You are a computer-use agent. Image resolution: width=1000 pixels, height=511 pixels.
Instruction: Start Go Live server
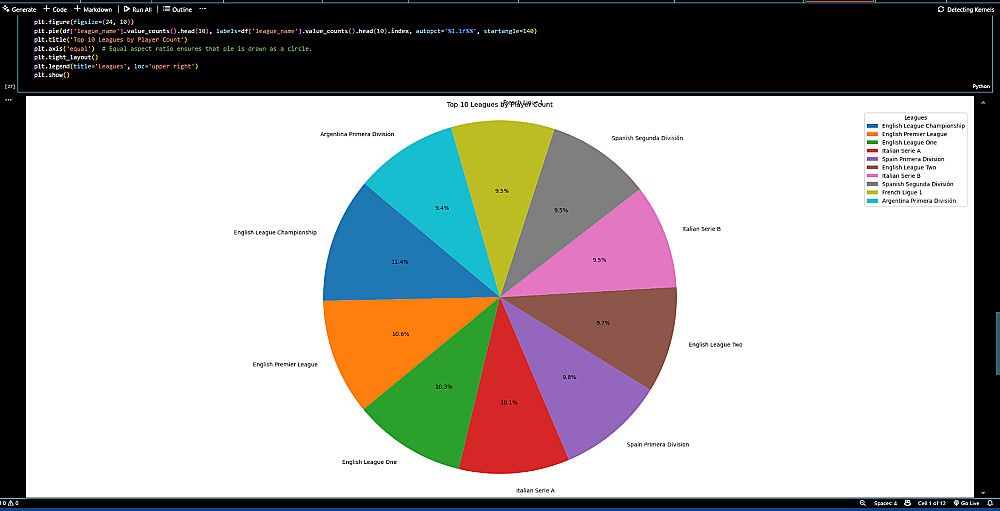pos(966,503)
